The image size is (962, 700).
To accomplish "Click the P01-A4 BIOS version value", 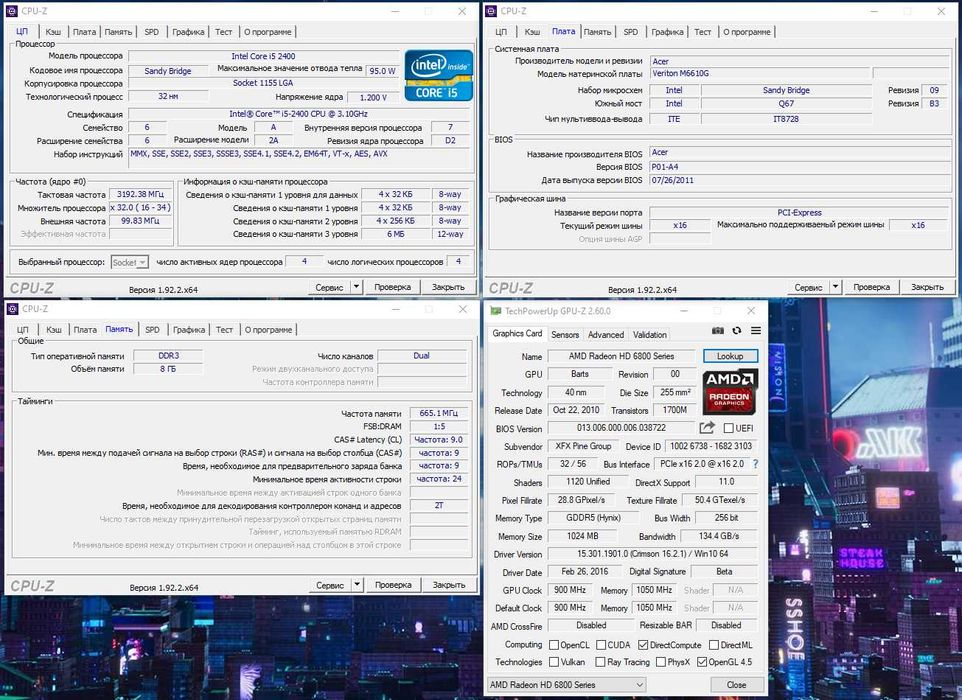I will click(x=799, y=167).
